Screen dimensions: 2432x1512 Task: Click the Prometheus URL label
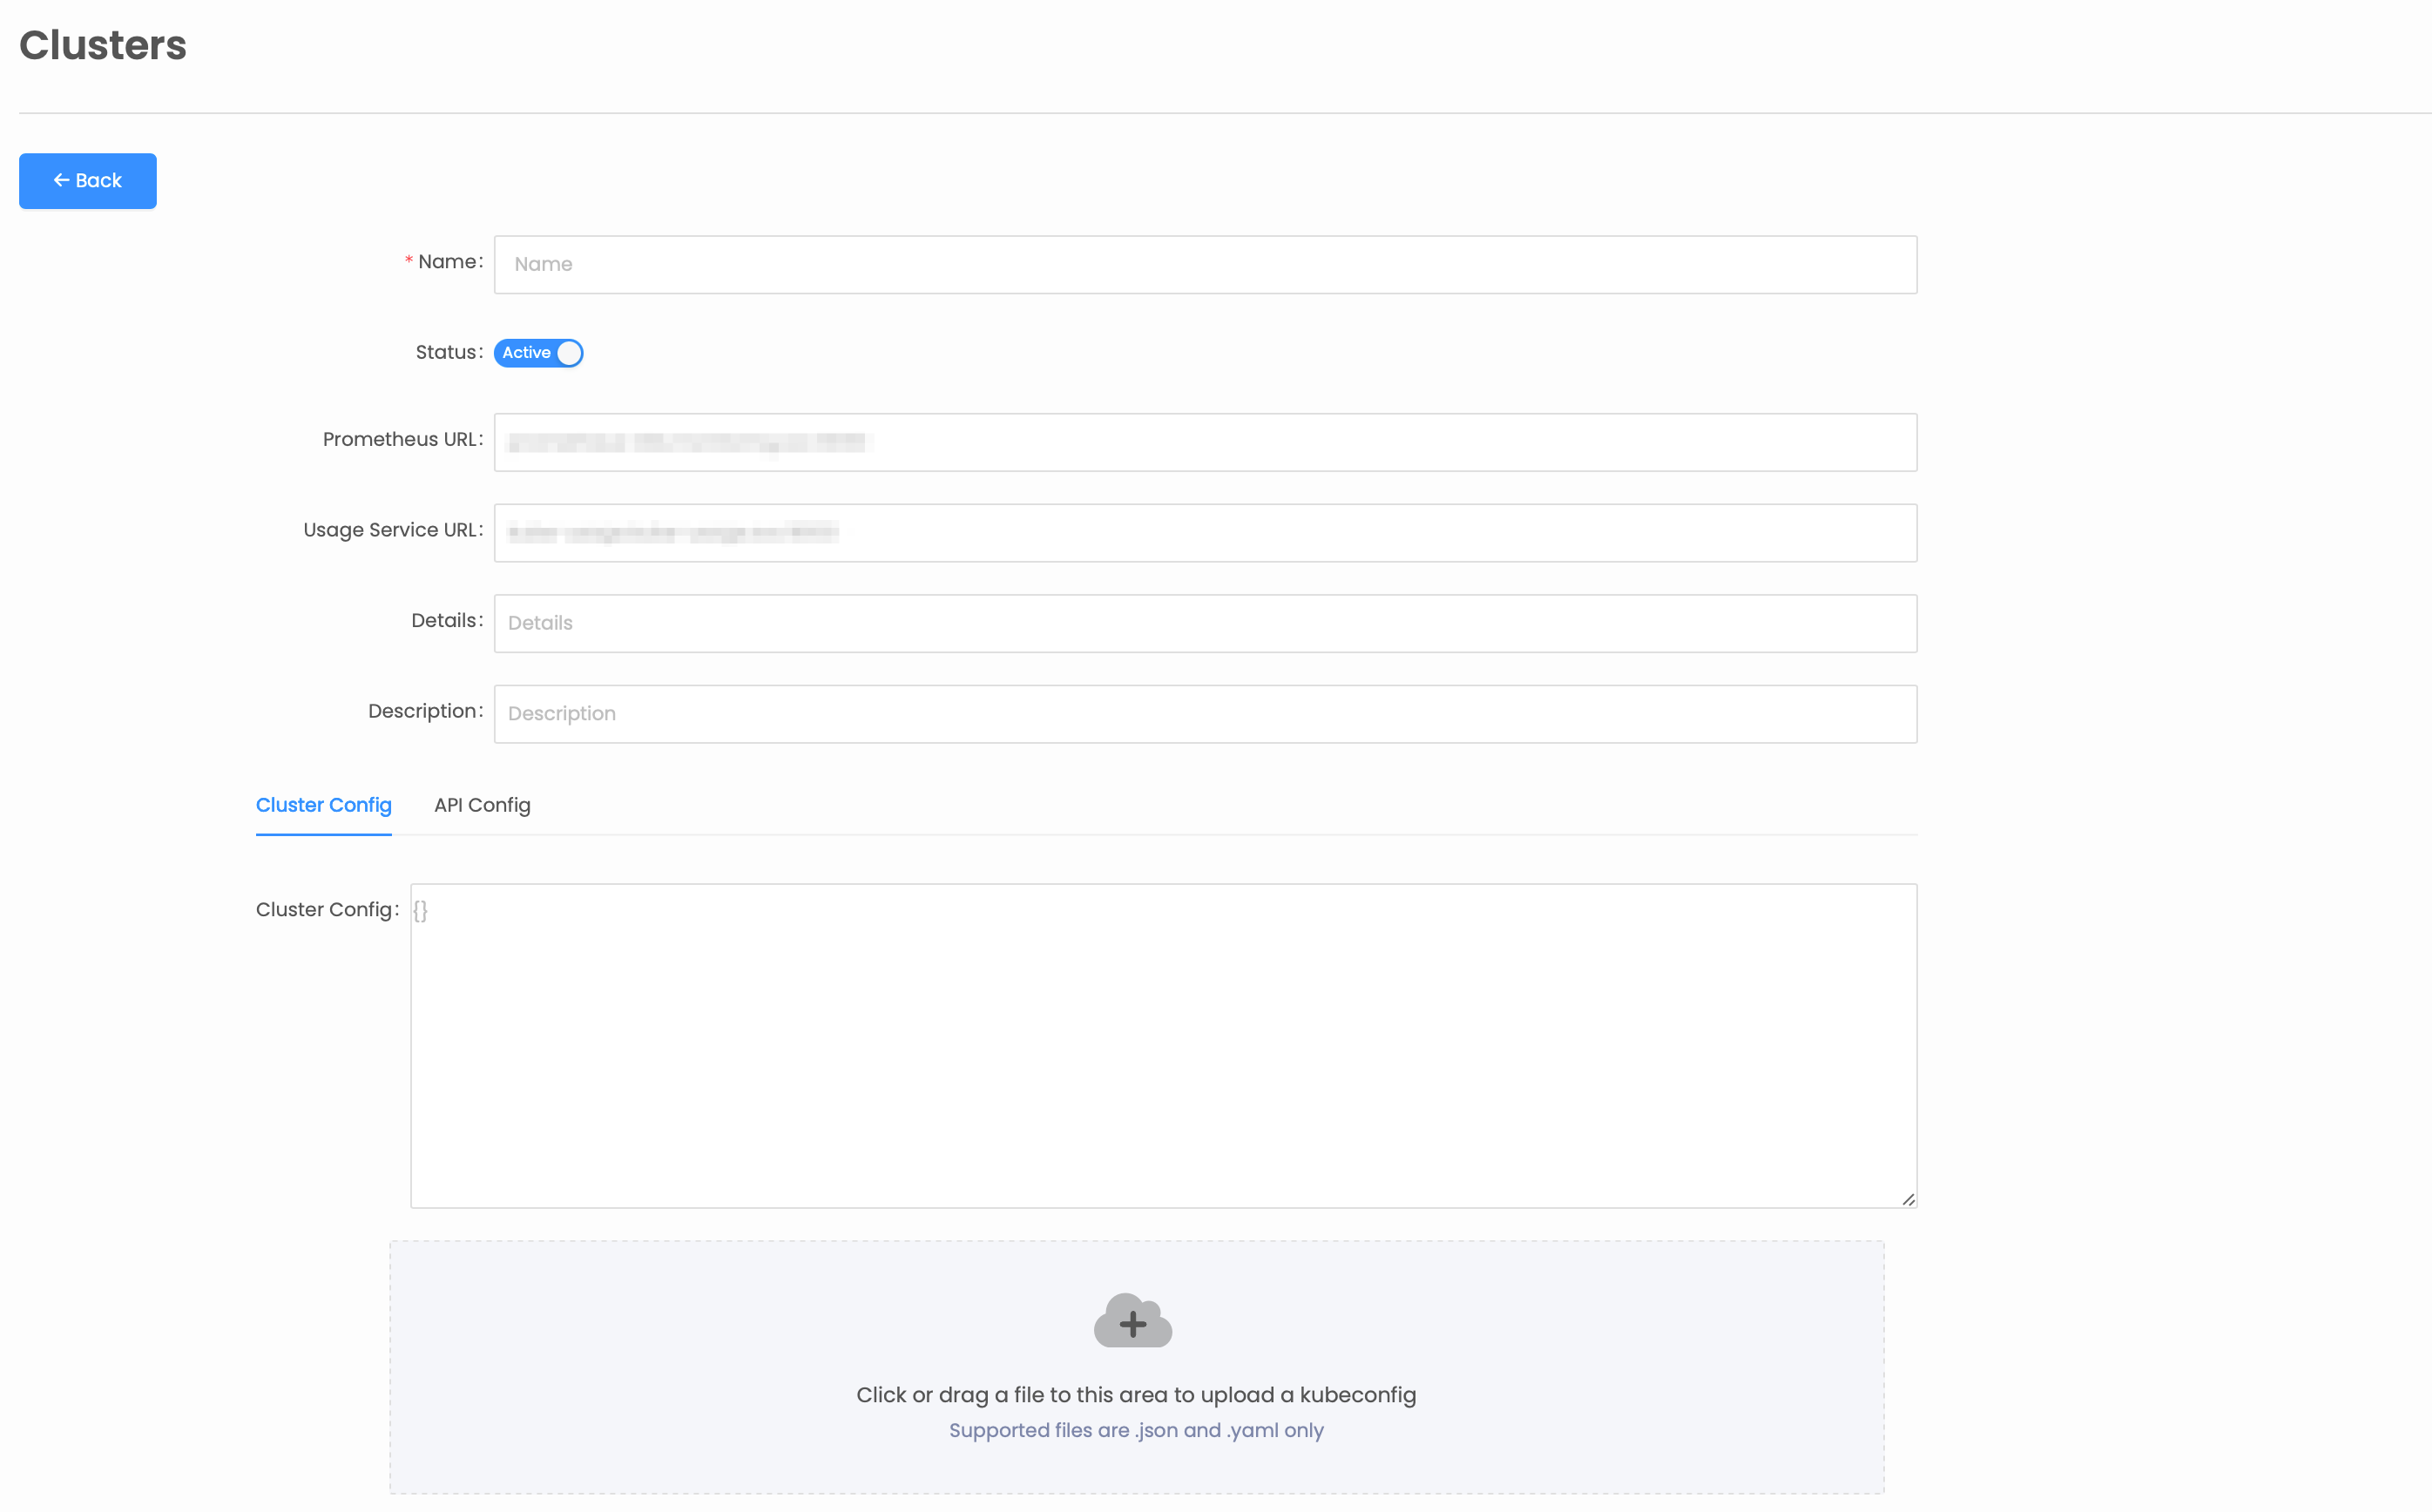pos(401,440)
